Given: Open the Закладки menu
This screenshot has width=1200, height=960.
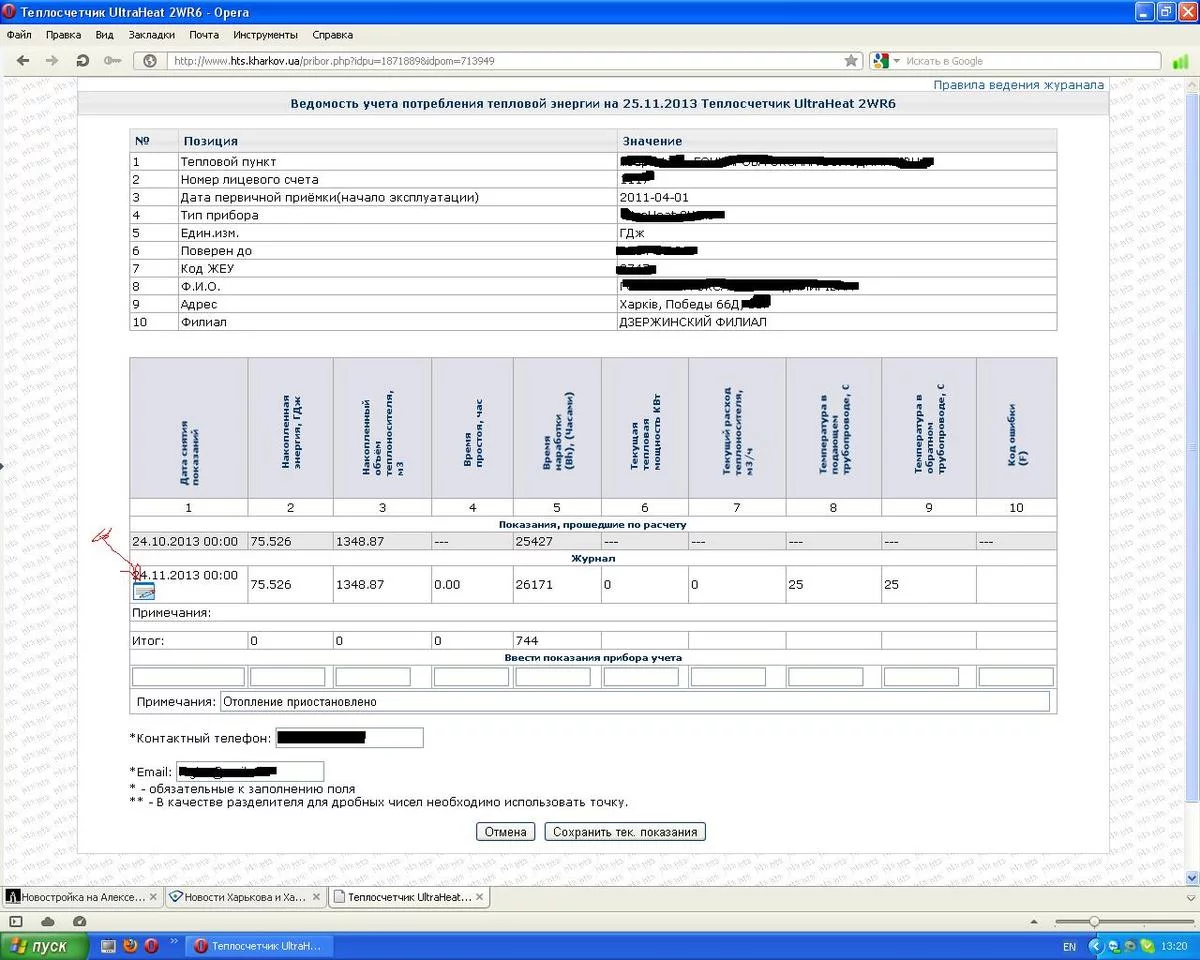Looking at the screenshot, I should click(x=152, y=34).
